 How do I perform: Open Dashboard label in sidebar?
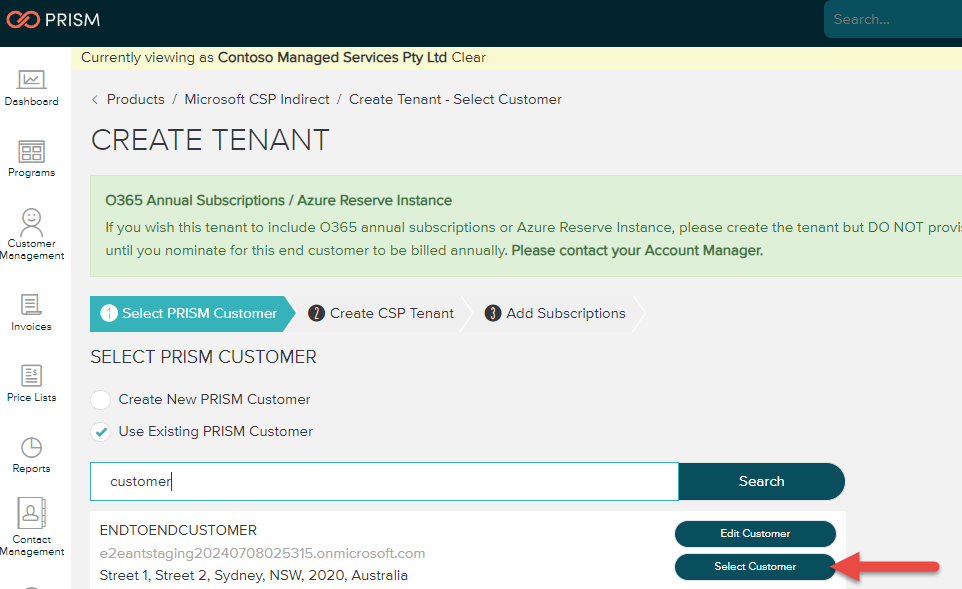coord(31,102)
